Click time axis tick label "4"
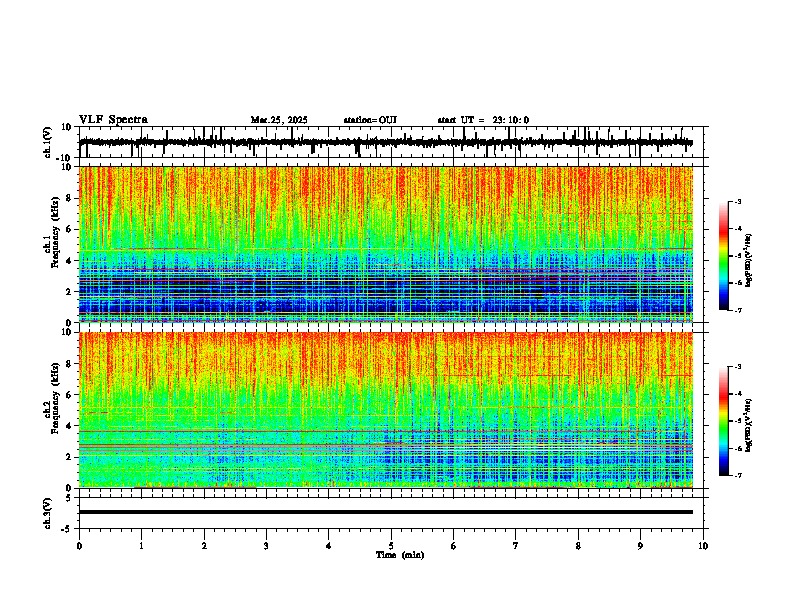Viewport: 792px width, 612px height. tap(329, 546)
